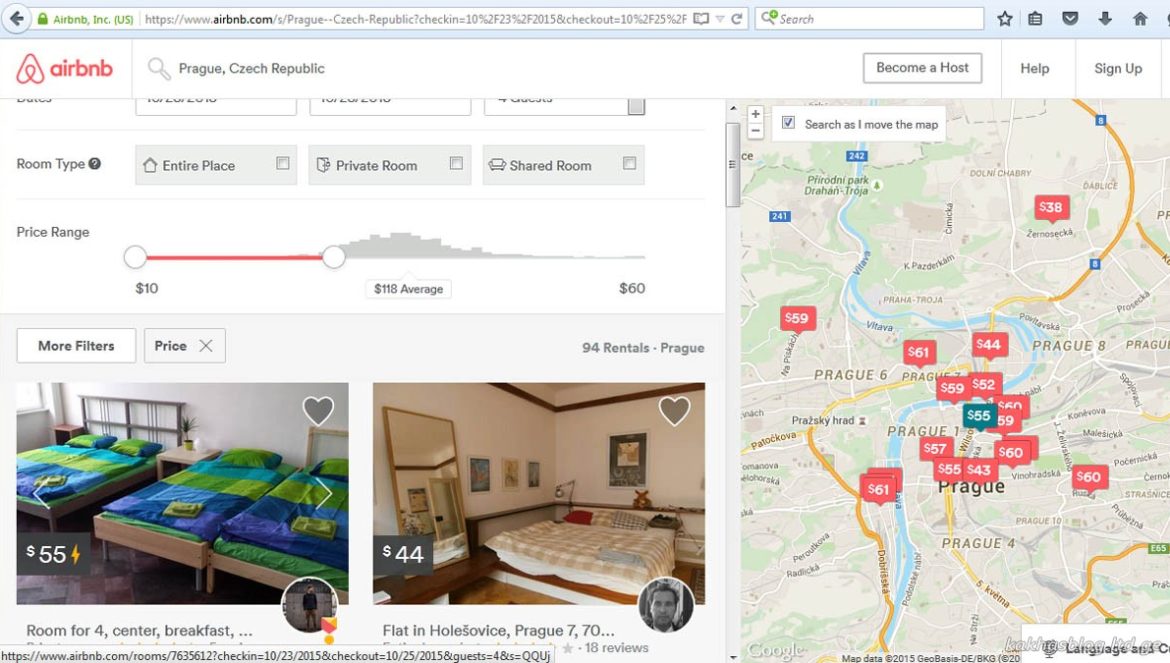Click the results list scrollbar

tap(732, 164)
